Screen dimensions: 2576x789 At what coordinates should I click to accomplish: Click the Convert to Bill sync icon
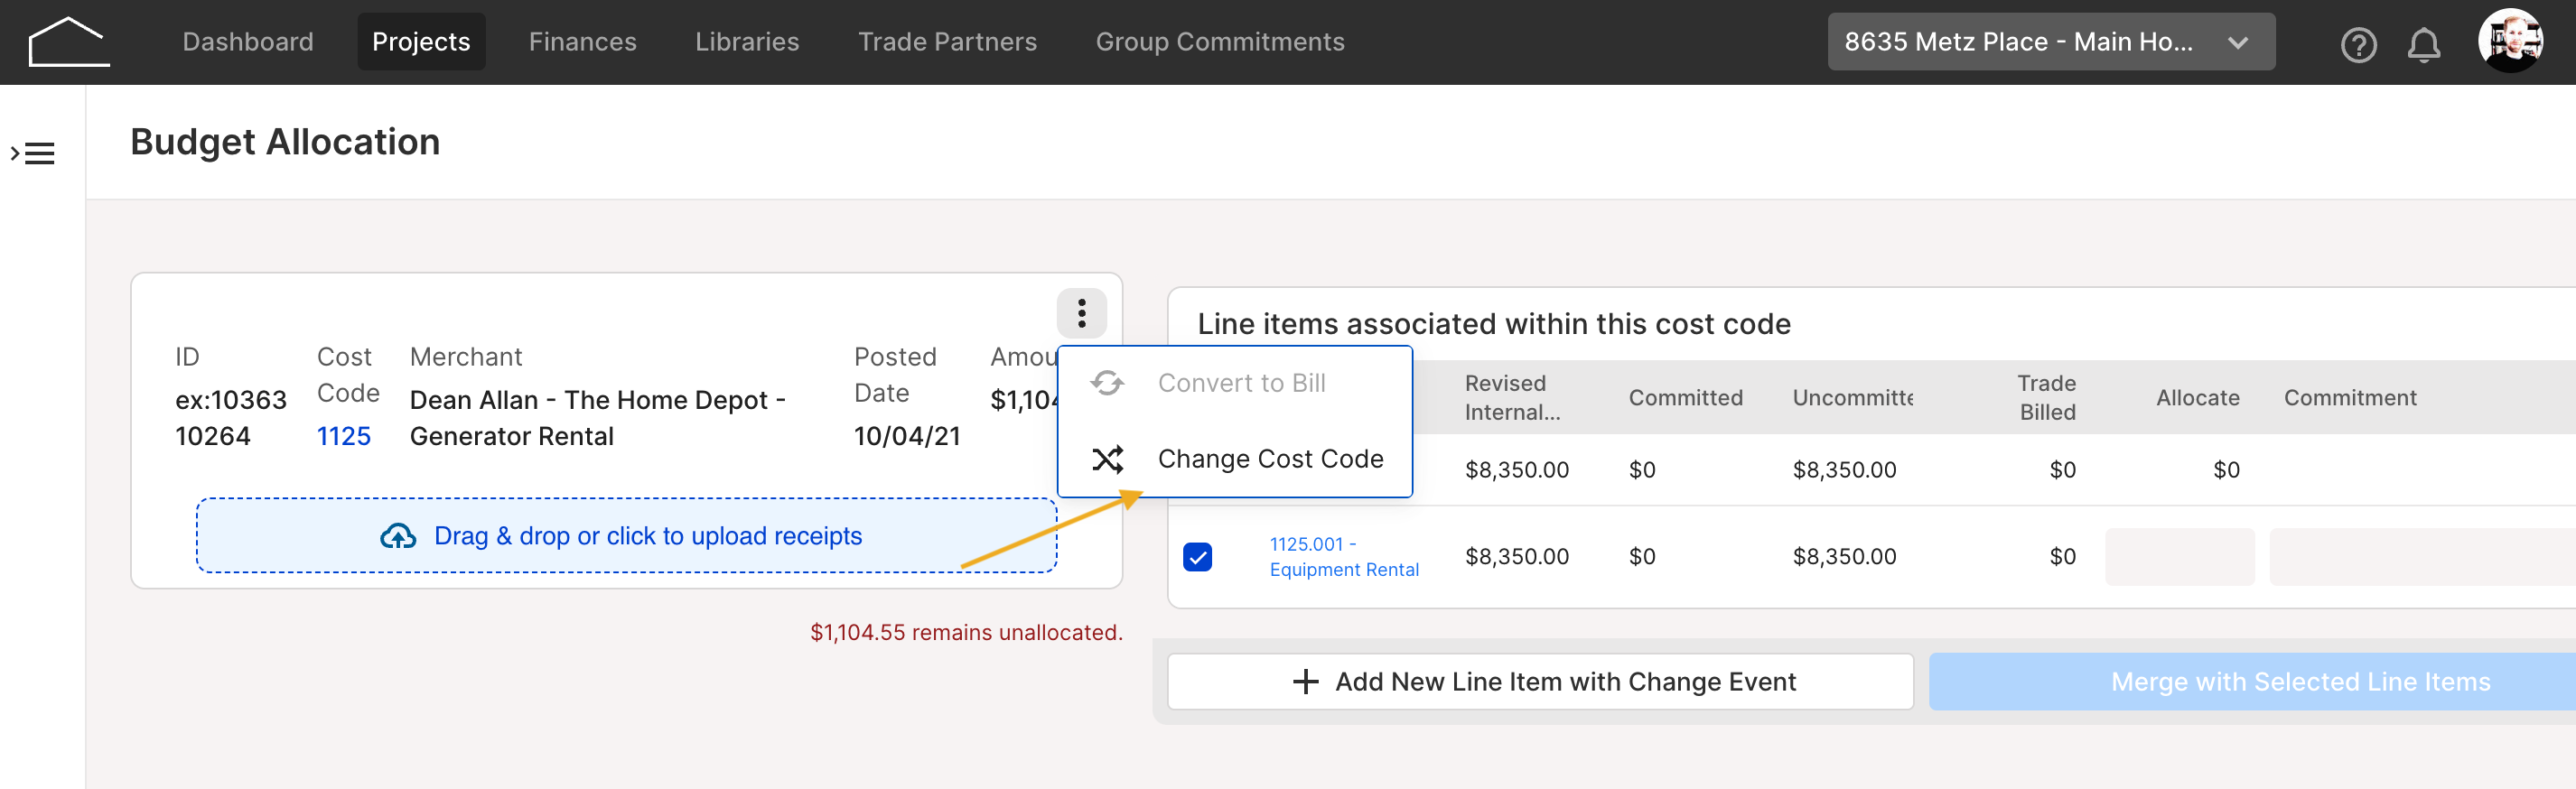pos(1107,383)
